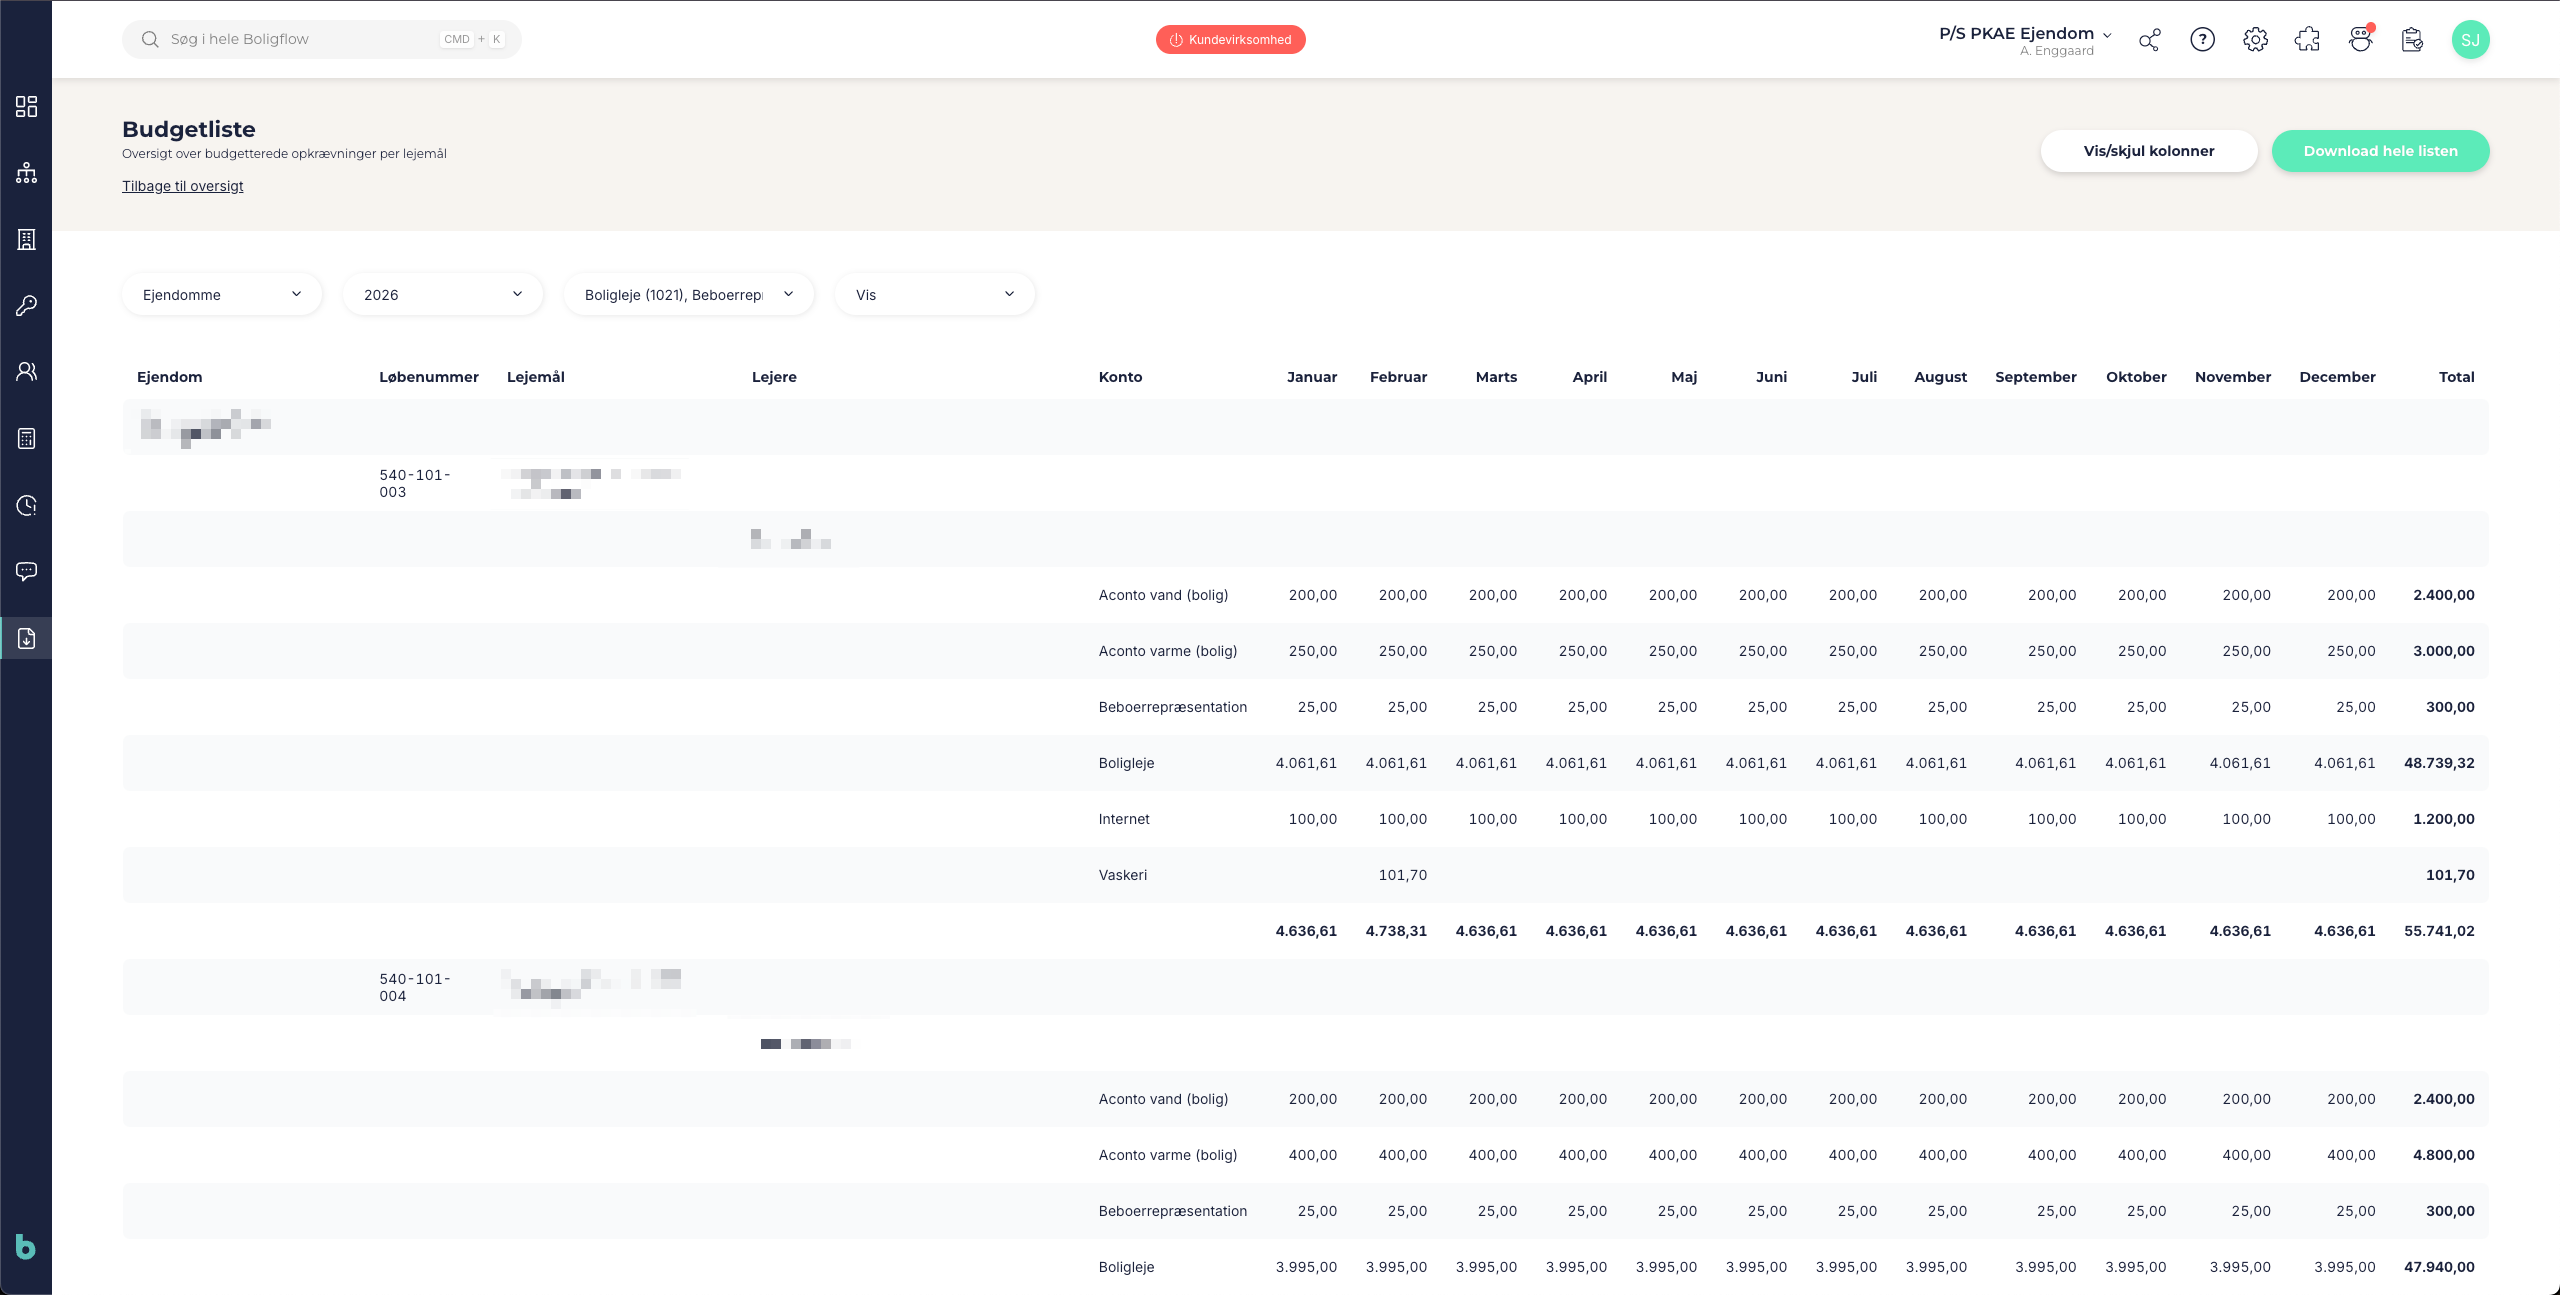Open the puzzle piece integrations icon
Image resolution: width=2560 pixels, height=1295 pixels.
coord(2307,40)
